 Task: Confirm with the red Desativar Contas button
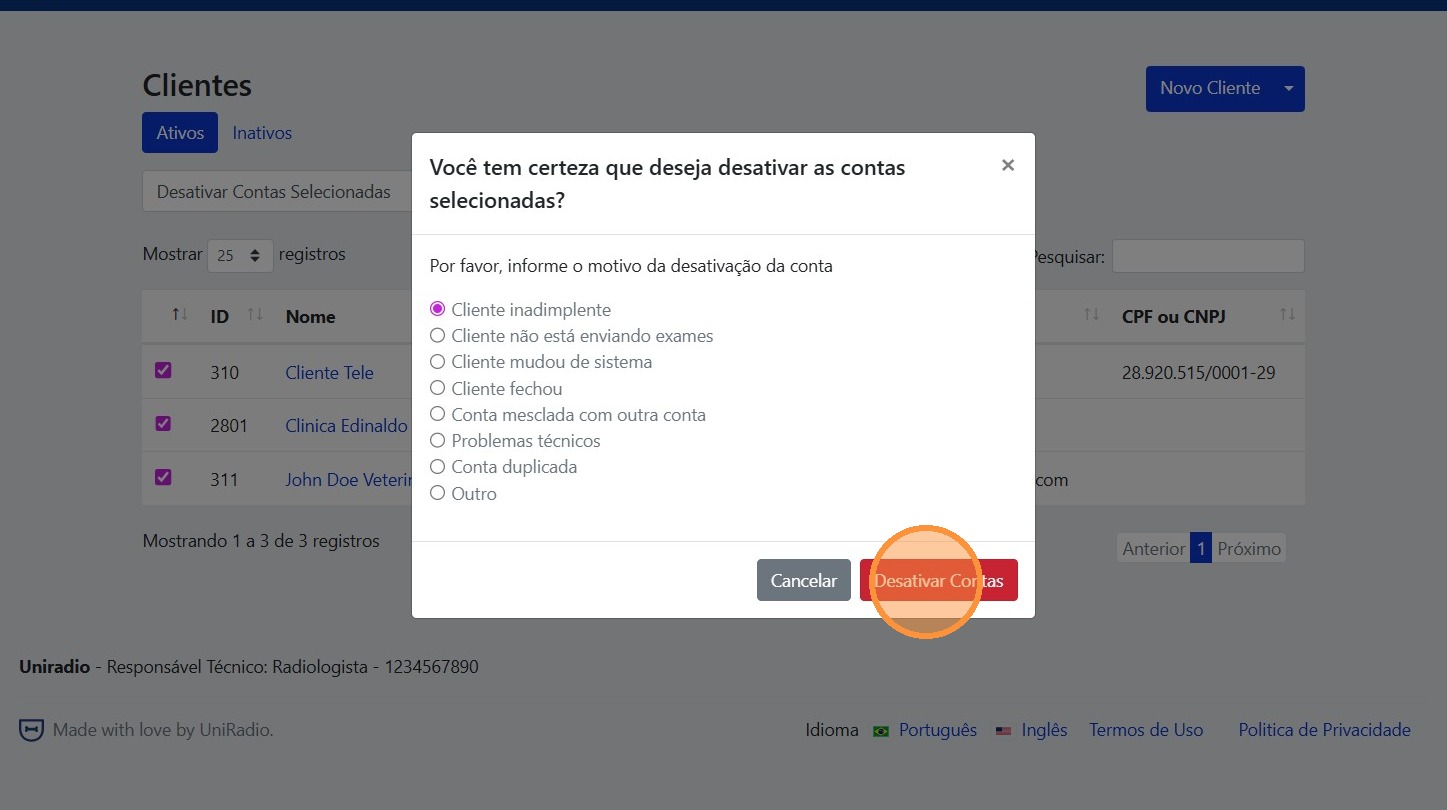tap(938, 580)
